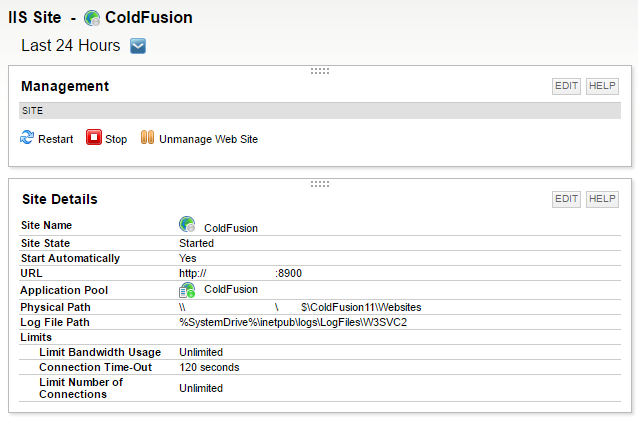643x421 pixels.
Task: Click the Stop link
Action: pyautogui.click(x=116, y=139)
